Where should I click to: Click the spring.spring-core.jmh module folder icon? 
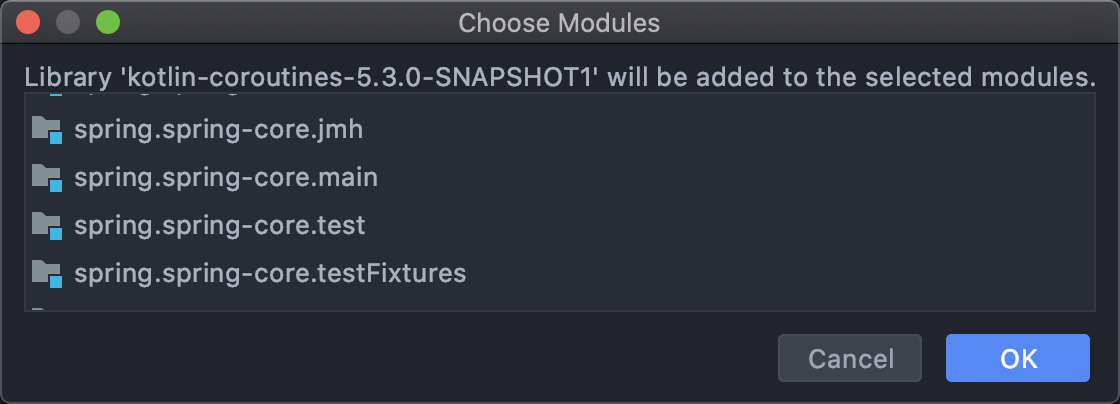[x=46, y=130]
